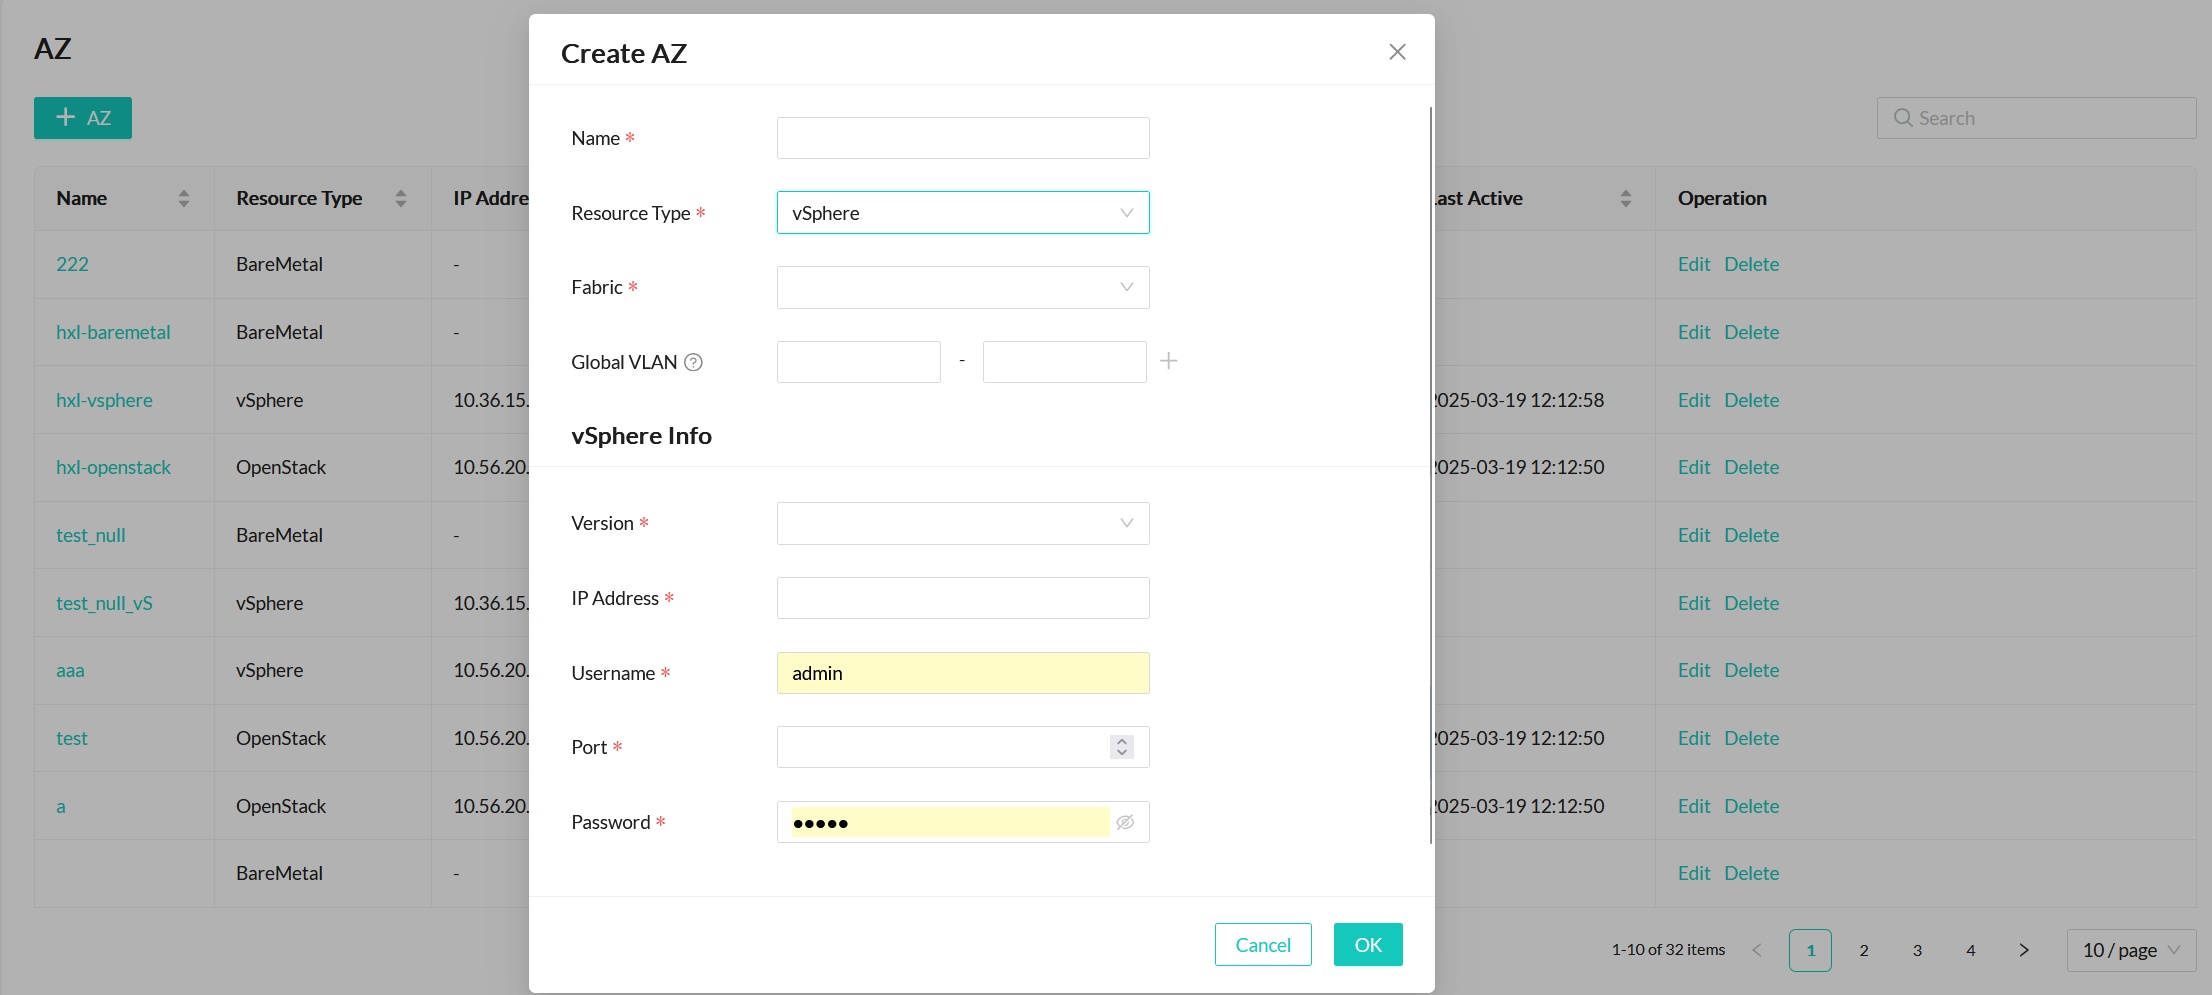The height and width of the screenshot is (995, 2212).
Task: Sort table by Name column
Action: (x=183, y=198)
